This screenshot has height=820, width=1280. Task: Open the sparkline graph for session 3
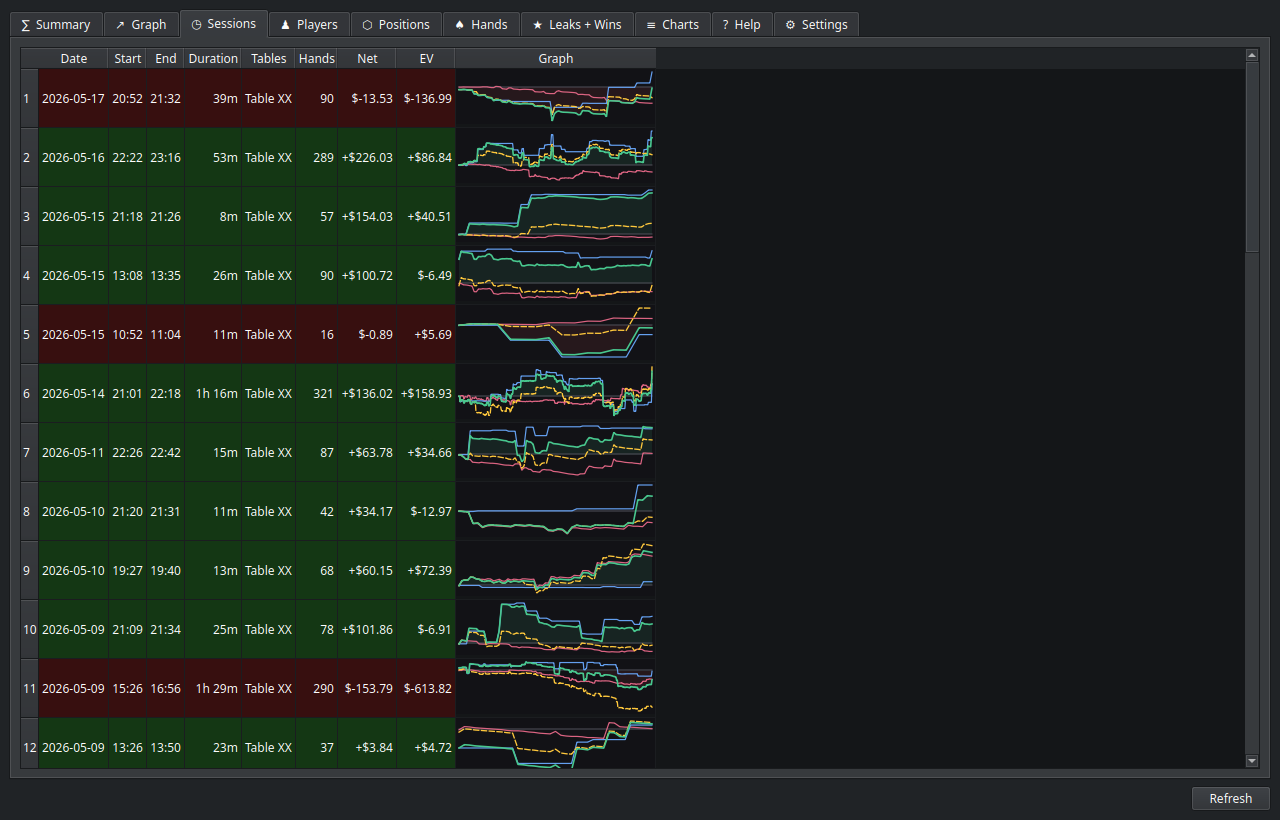(556, 216)
